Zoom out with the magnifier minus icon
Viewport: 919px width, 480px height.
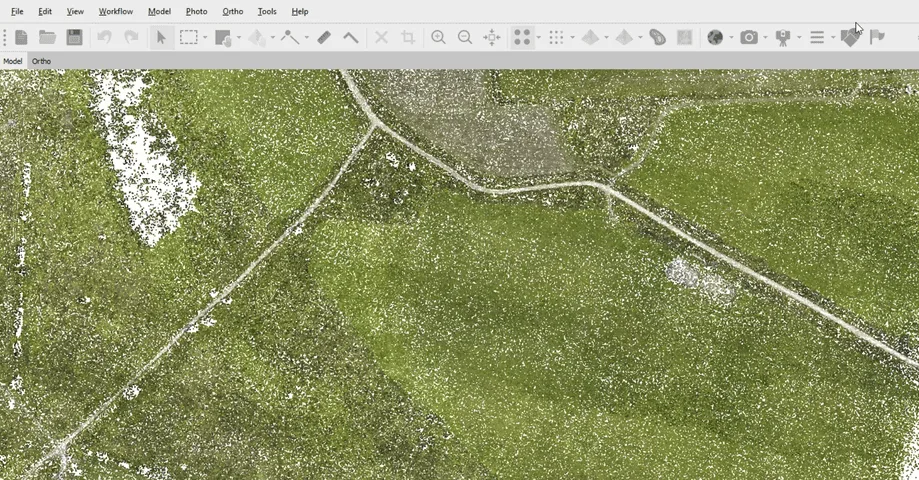[x=465, y=38]
